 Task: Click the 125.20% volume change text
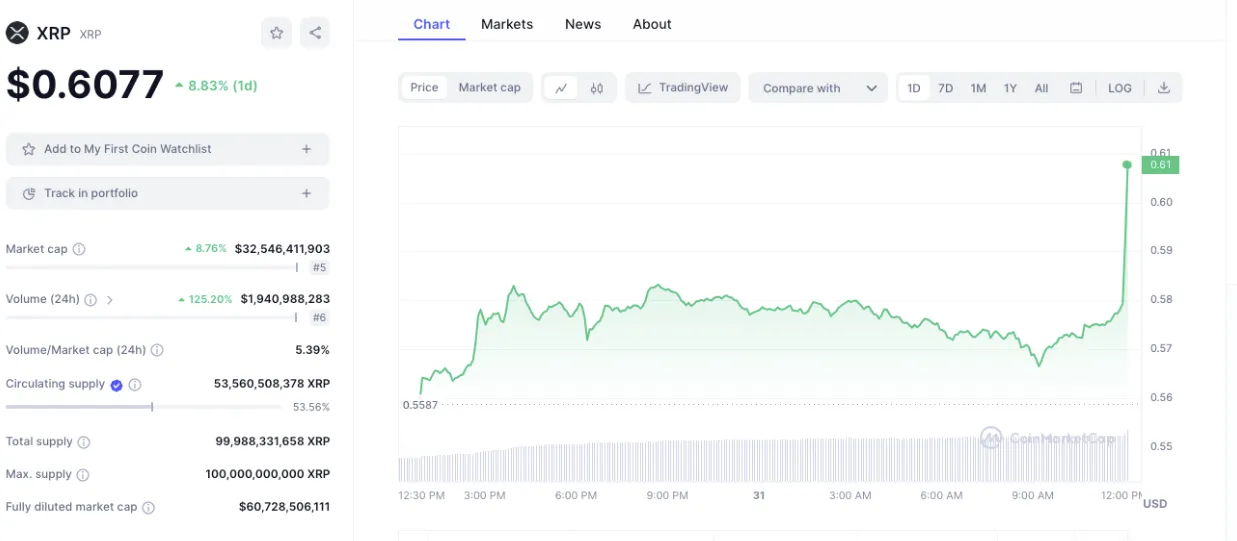pyautogui.click(x=205, y=299)
